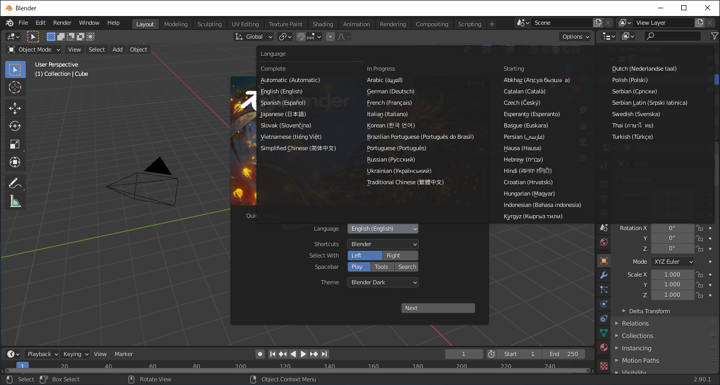Play the animation in reverse

293,354
